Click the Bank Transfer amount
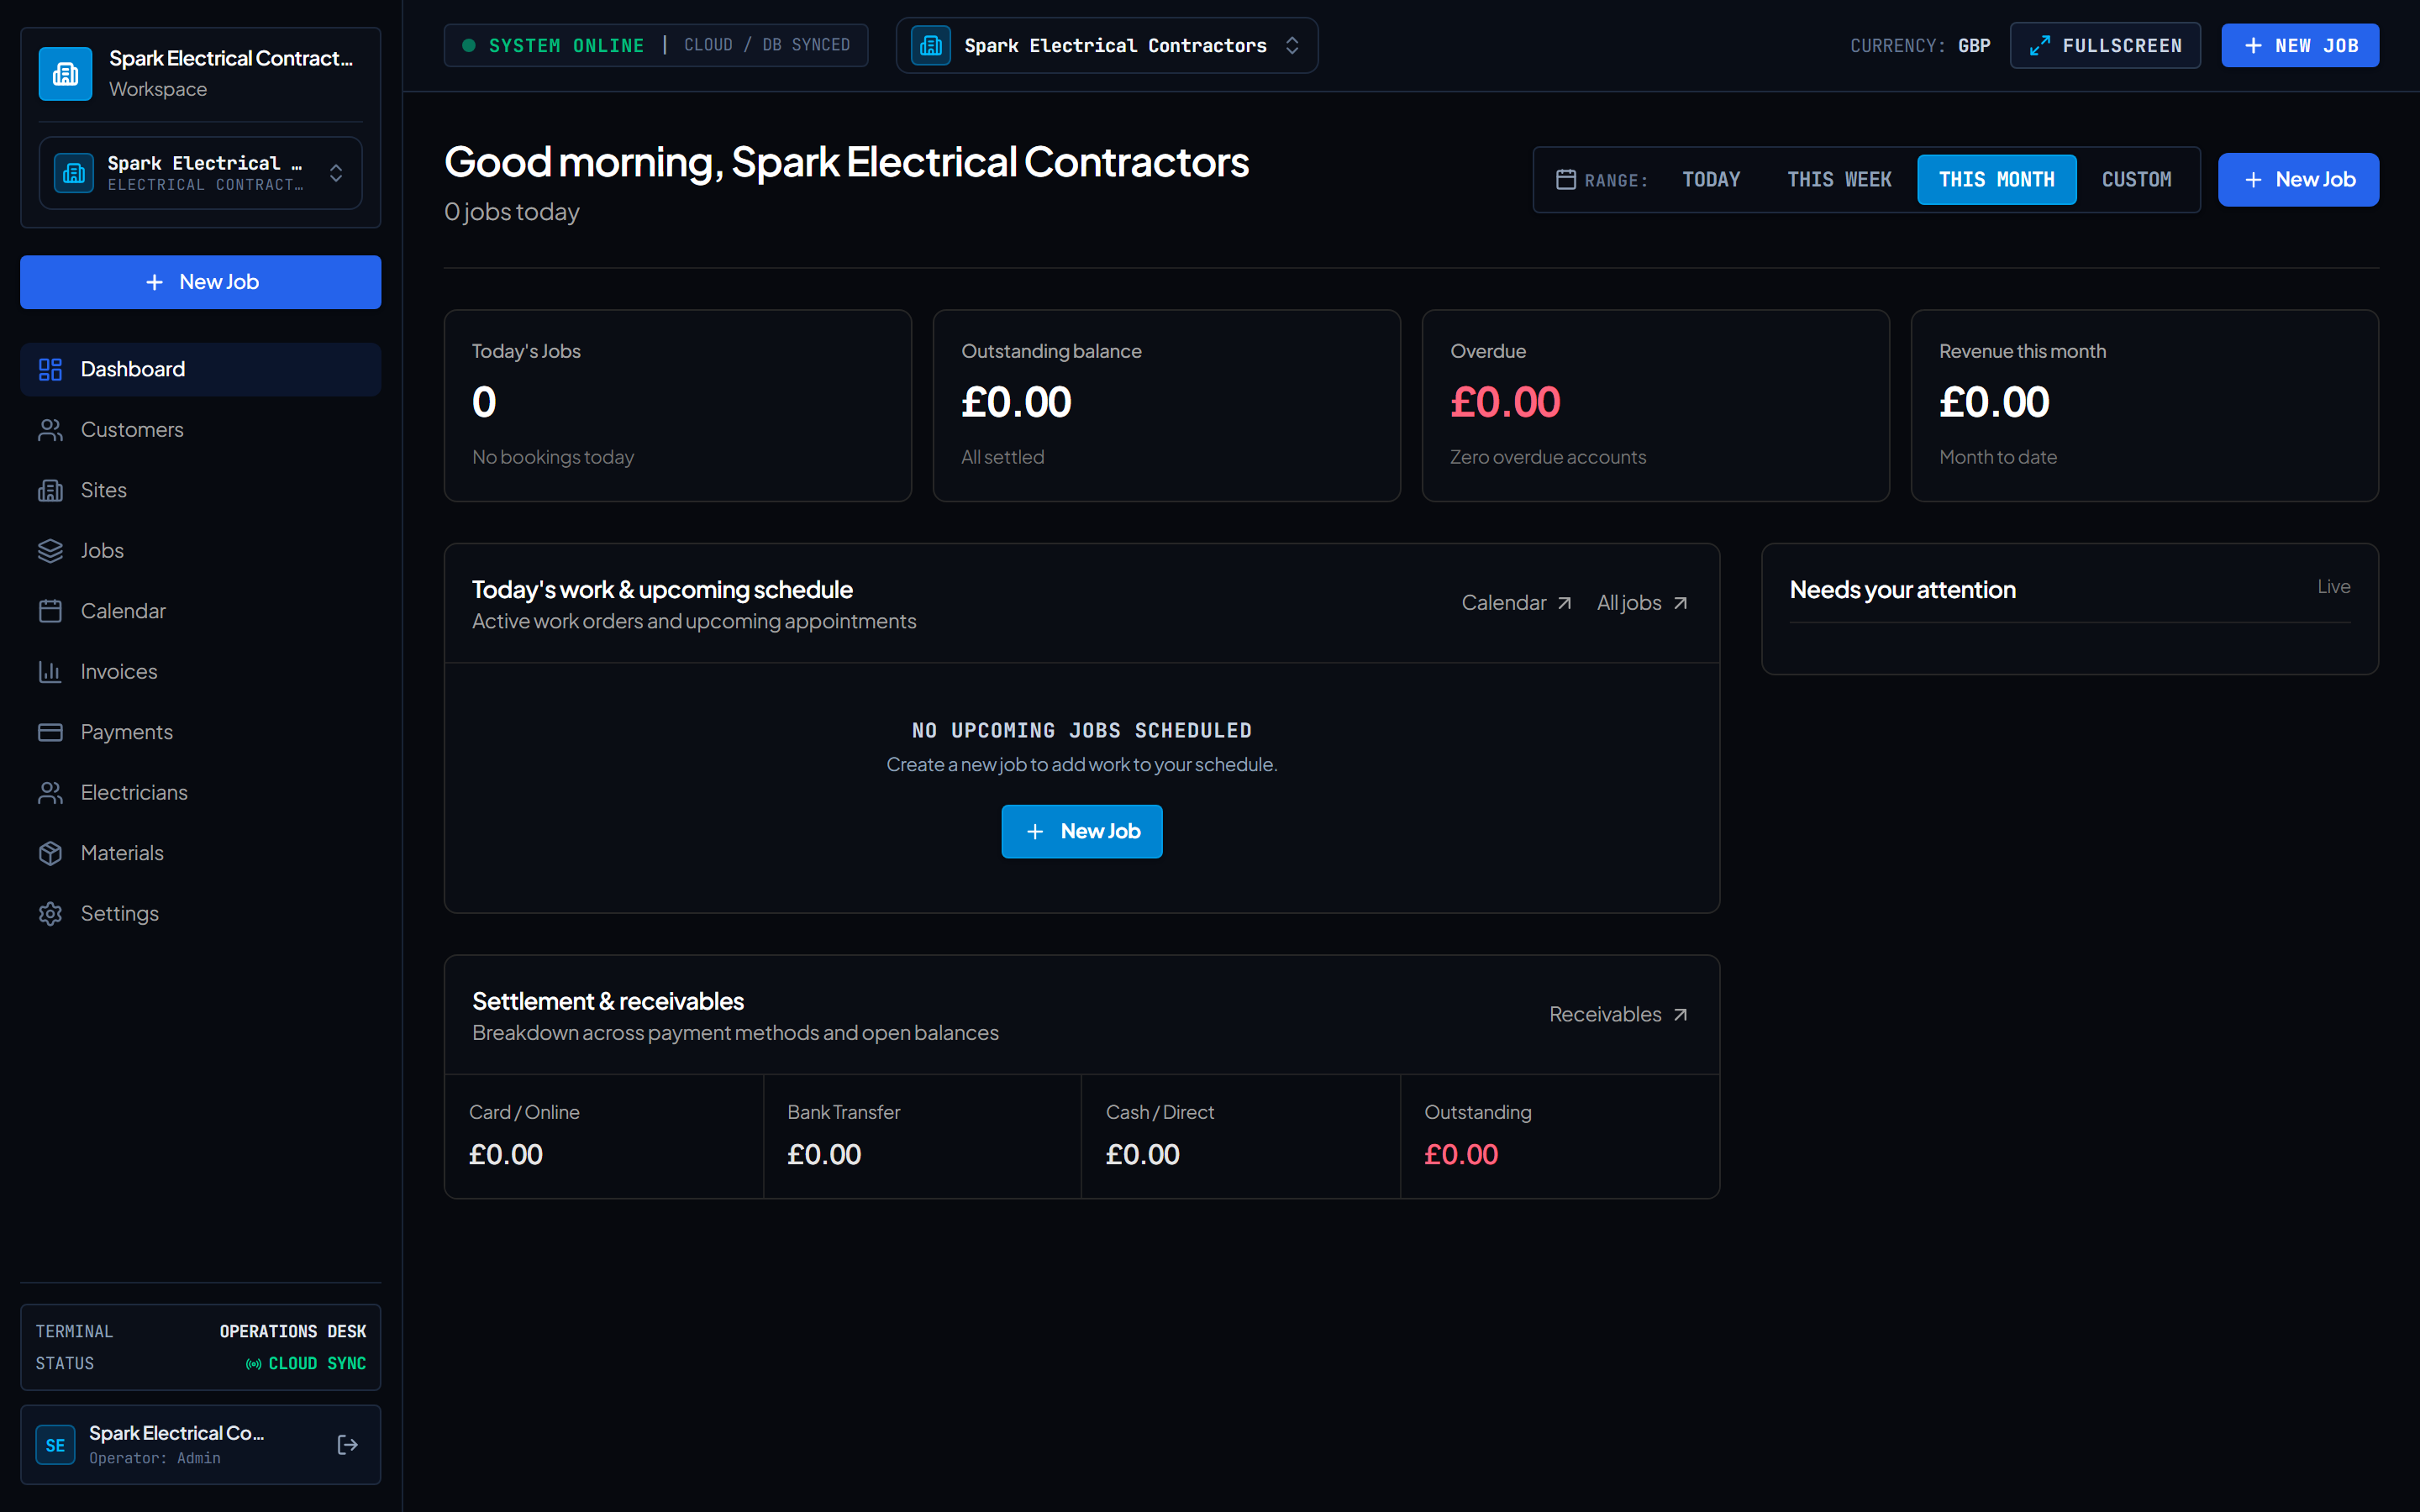This screenshot has width=2420, height=1512. point(824,1154)
